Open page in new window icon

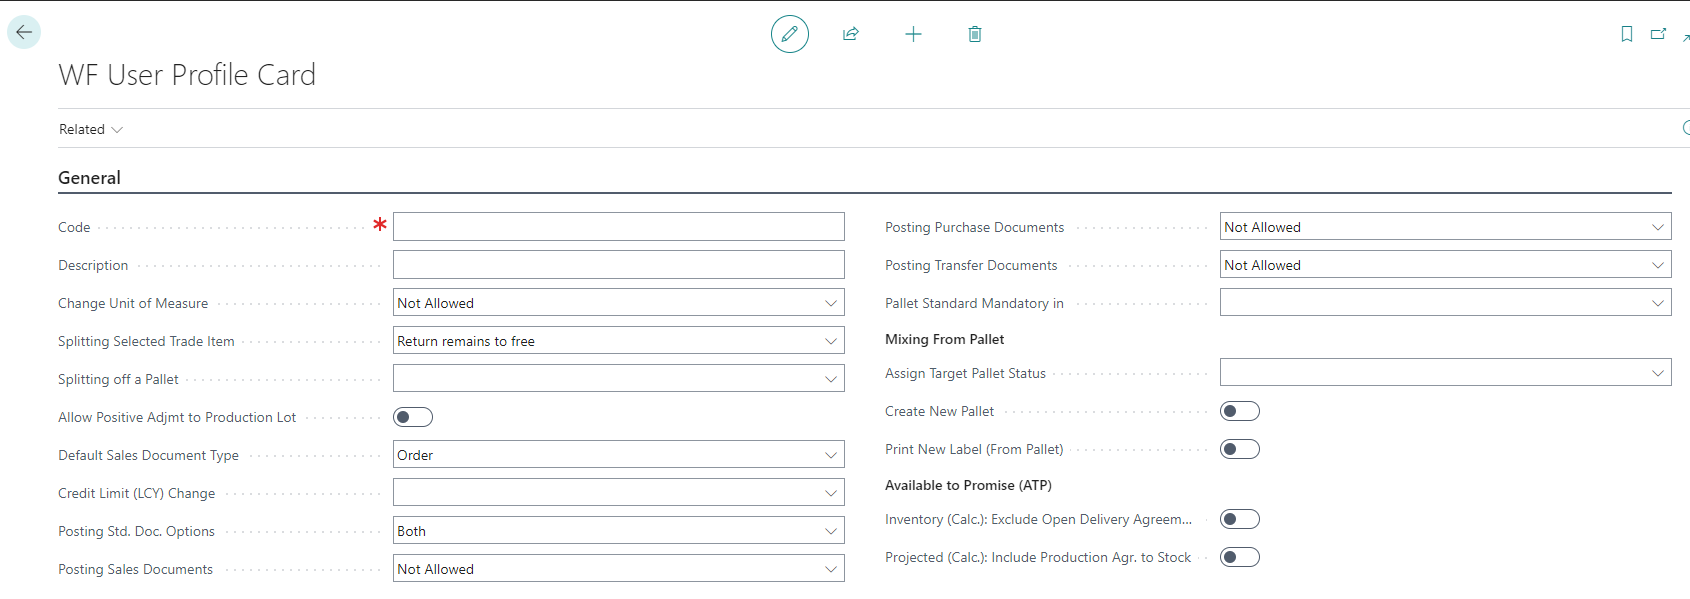pos(1658,34)
